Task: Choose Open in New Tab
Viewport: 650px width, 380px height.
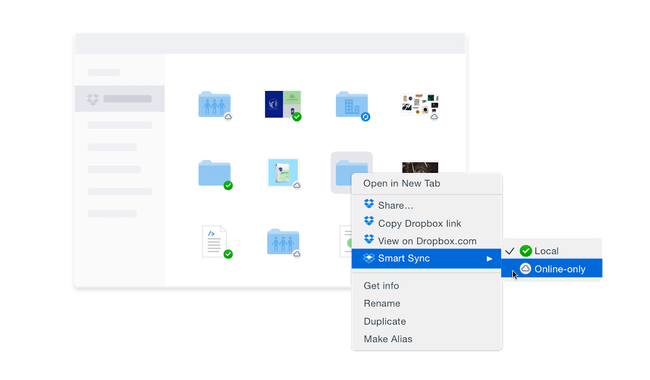Action: 401,183
